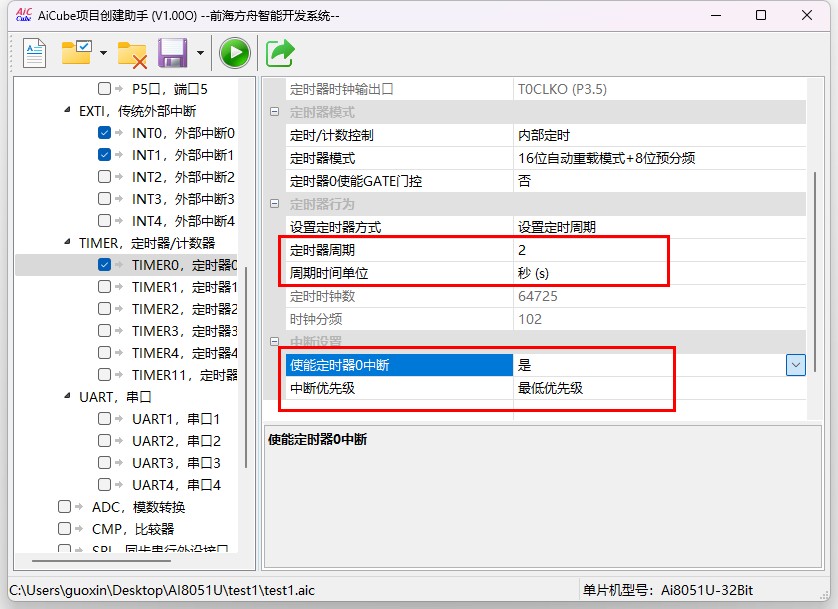Enable the TIMER11 checkbox
Screen dimensions: 838x609
coord(104,375)
